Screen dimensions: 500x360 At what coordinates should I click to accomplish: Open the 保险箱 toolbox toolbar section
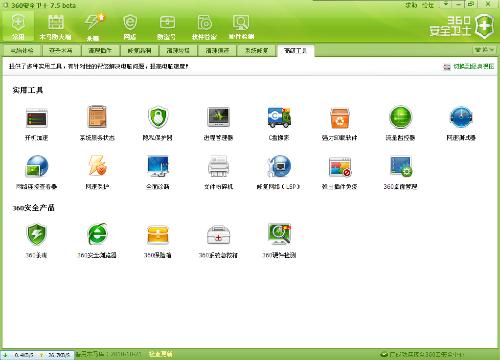tap(167, 27)
